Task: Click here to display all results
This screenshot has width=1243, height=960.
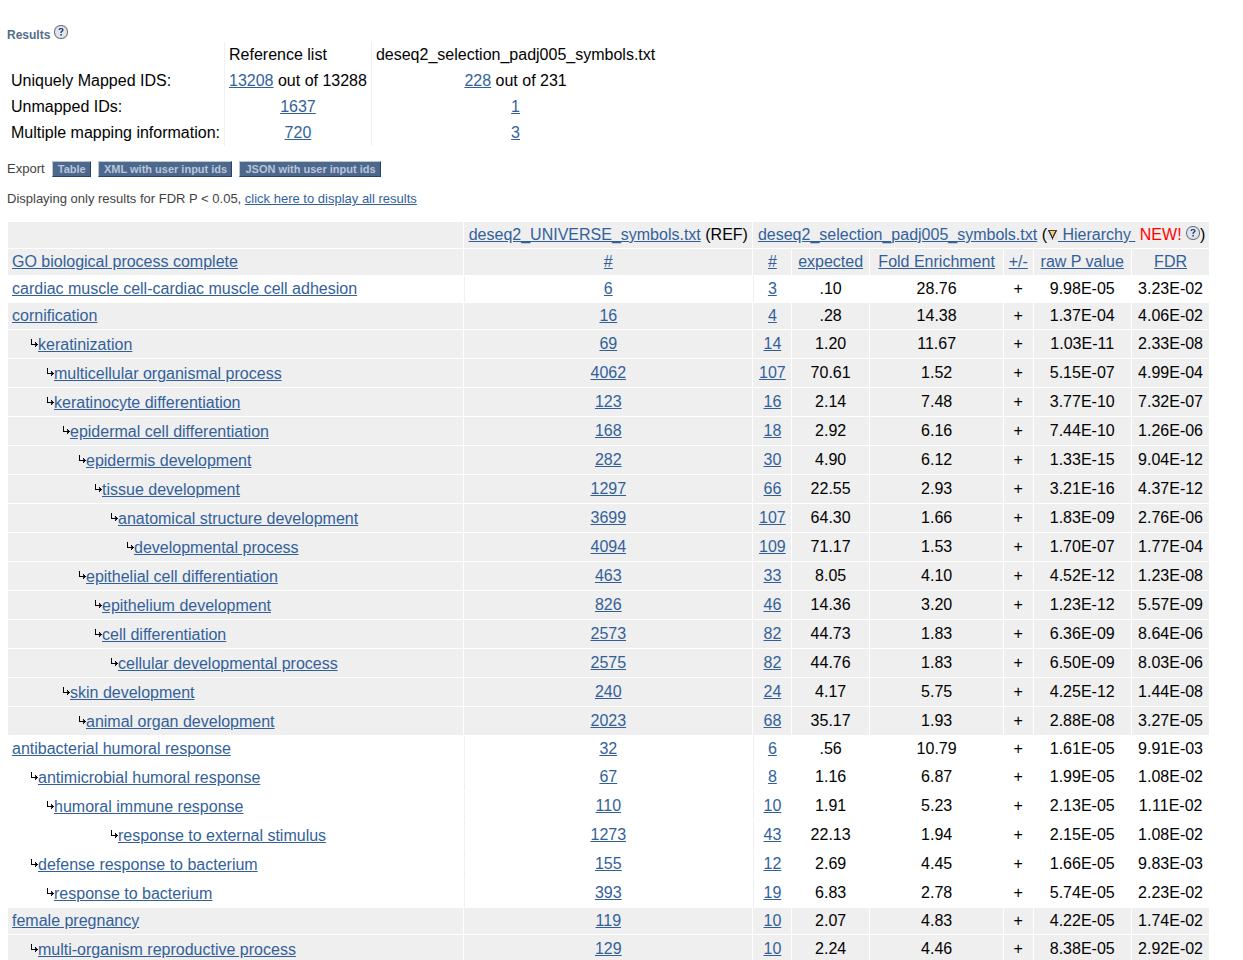Action: 330,198
